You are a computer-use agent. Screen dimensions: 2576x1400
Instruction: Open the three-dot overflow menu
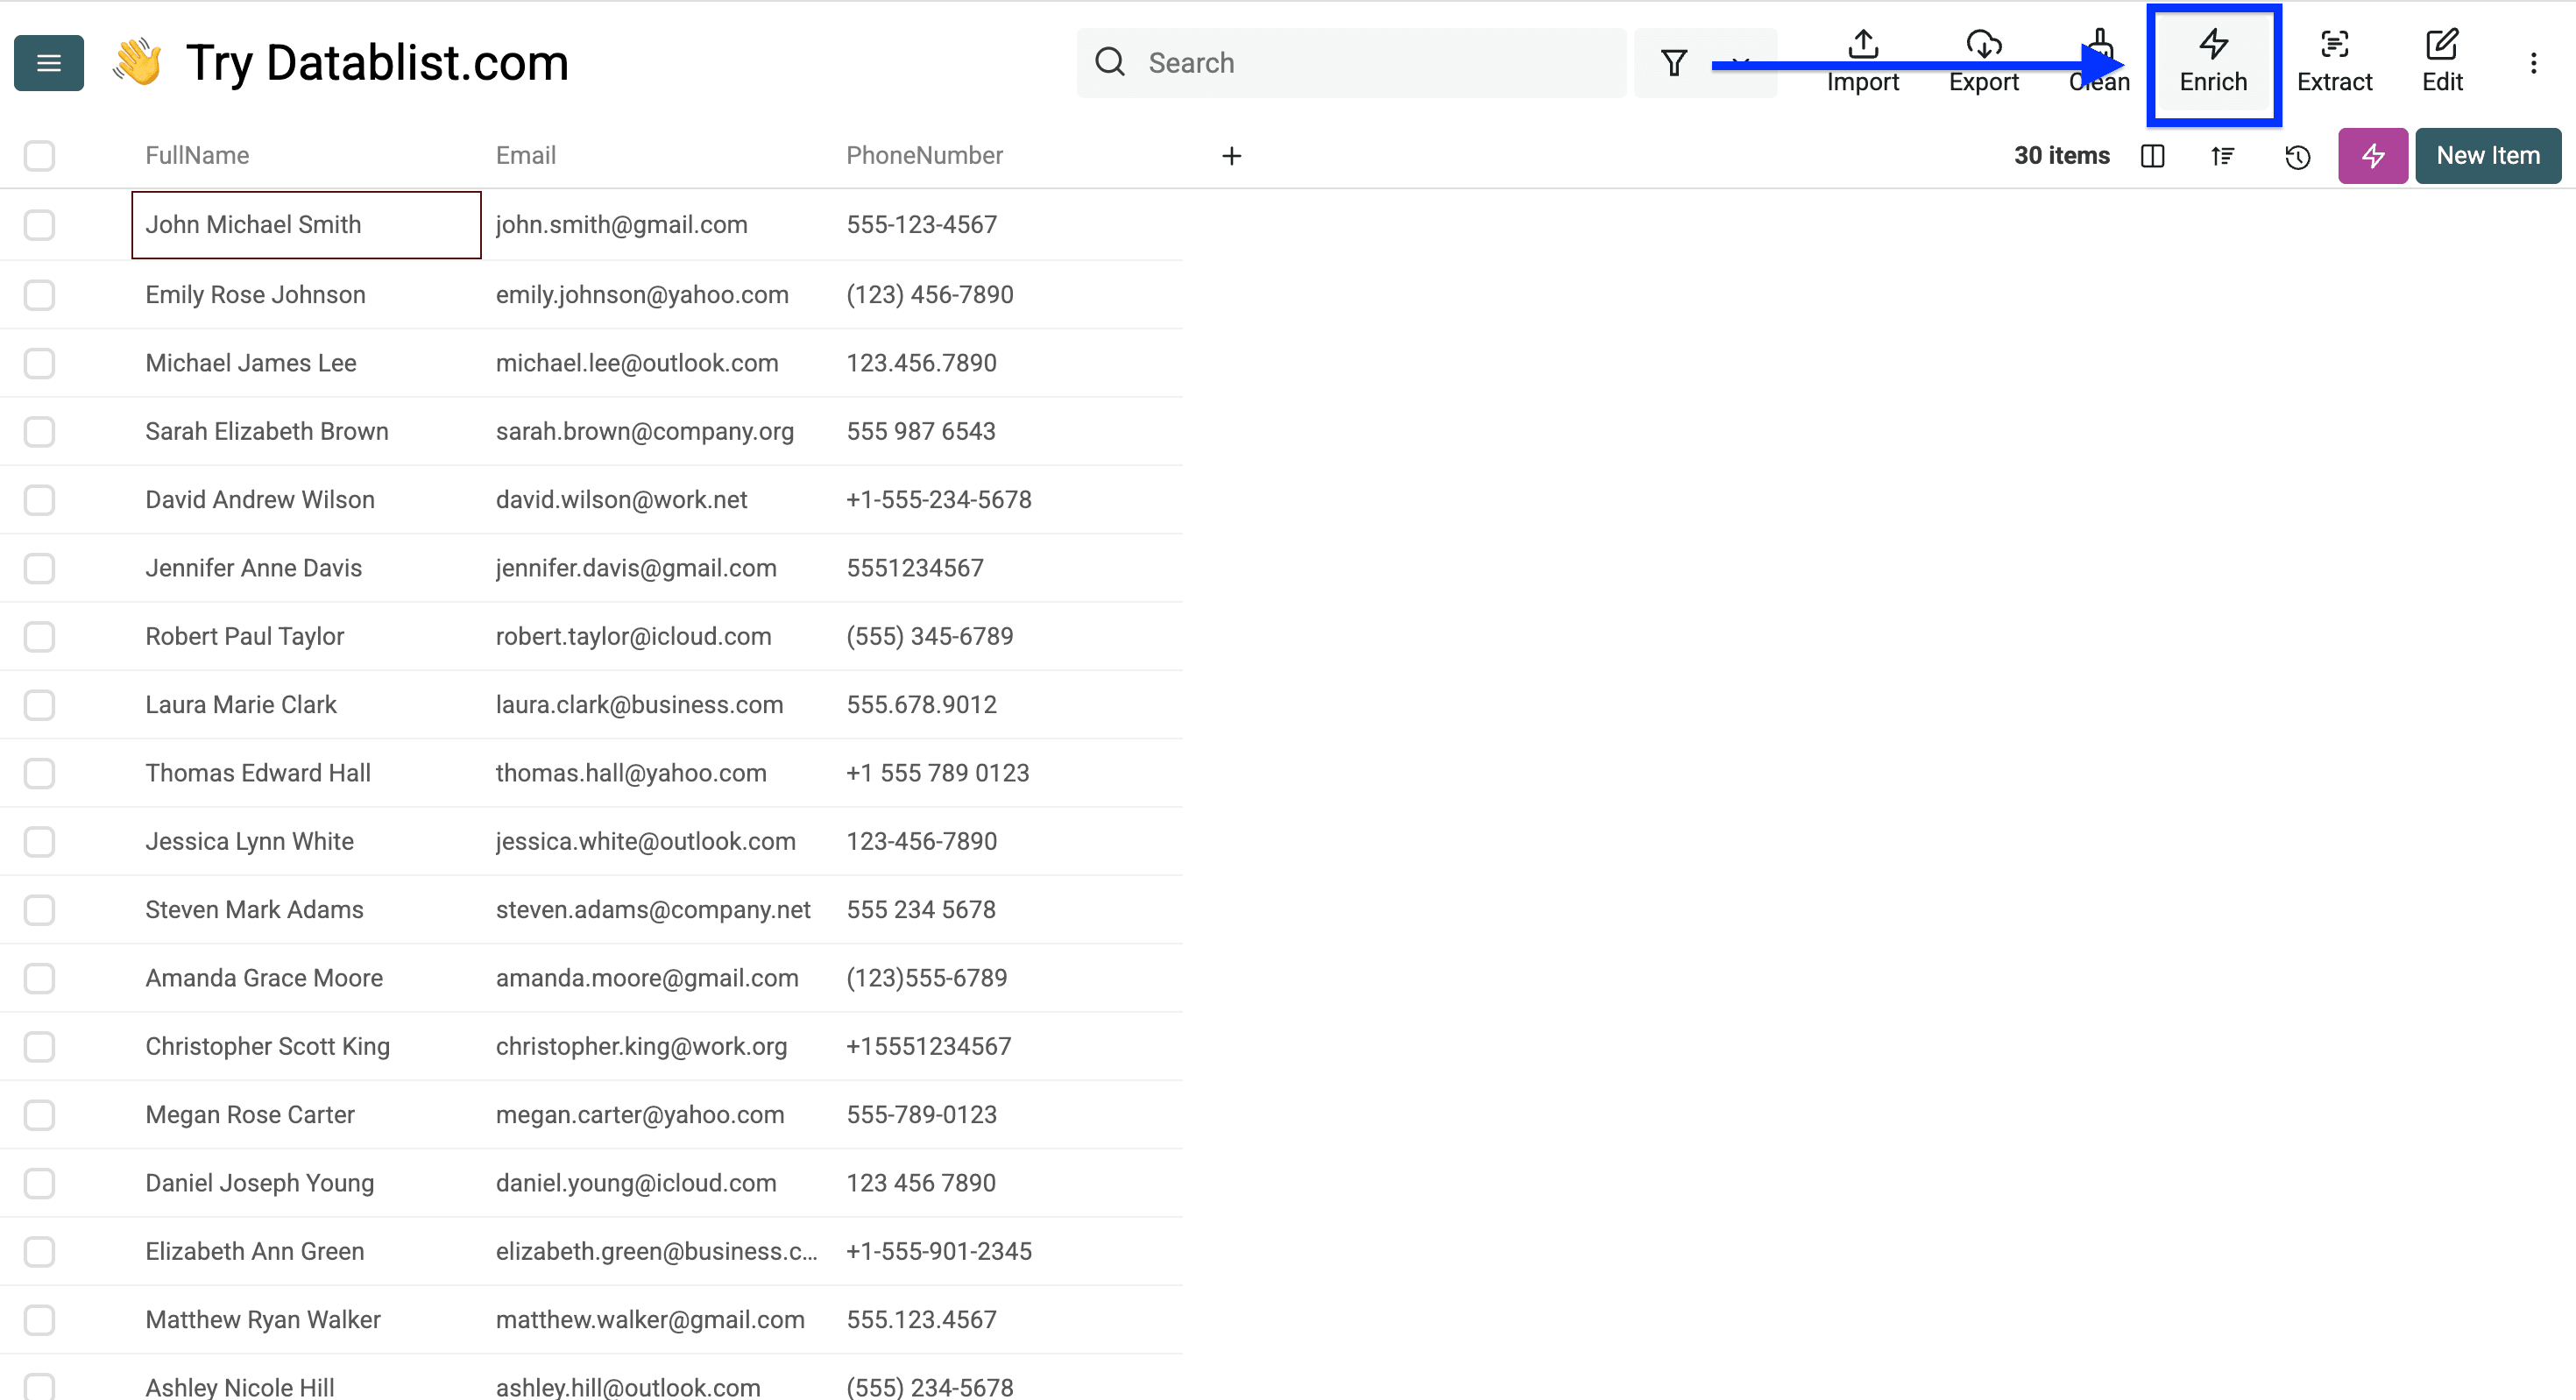click(2534, 62)
